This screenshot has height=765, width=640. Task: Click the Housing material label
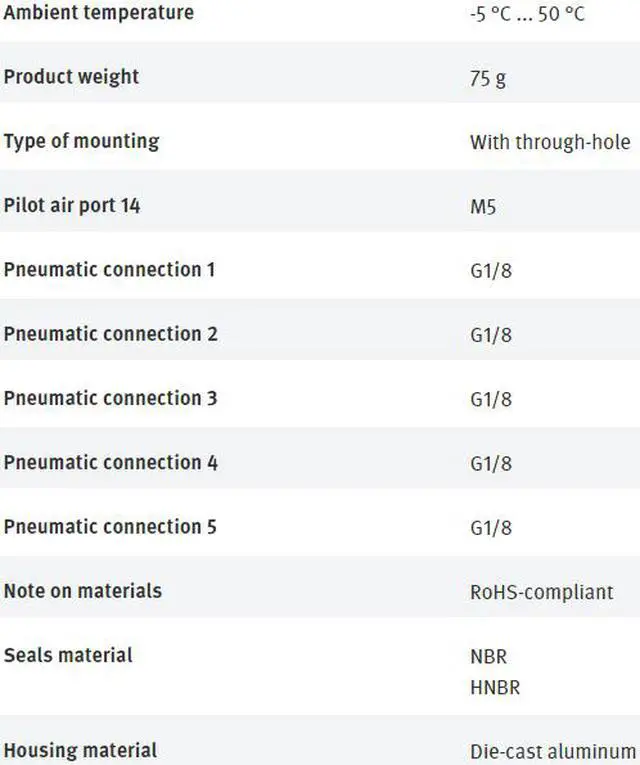80,750
